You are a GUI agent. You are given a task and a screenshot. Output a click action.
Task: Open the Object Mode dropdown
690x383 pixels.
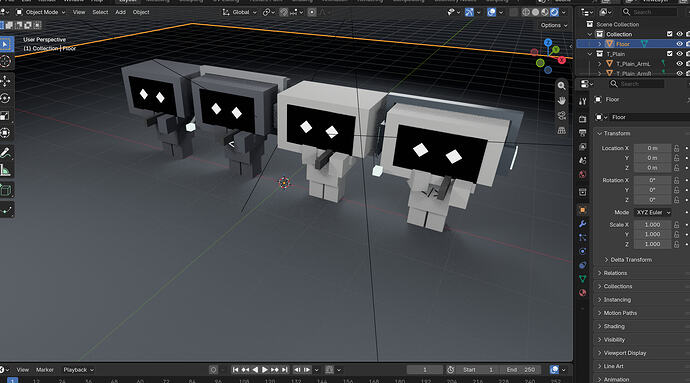(x=40, y=12)
